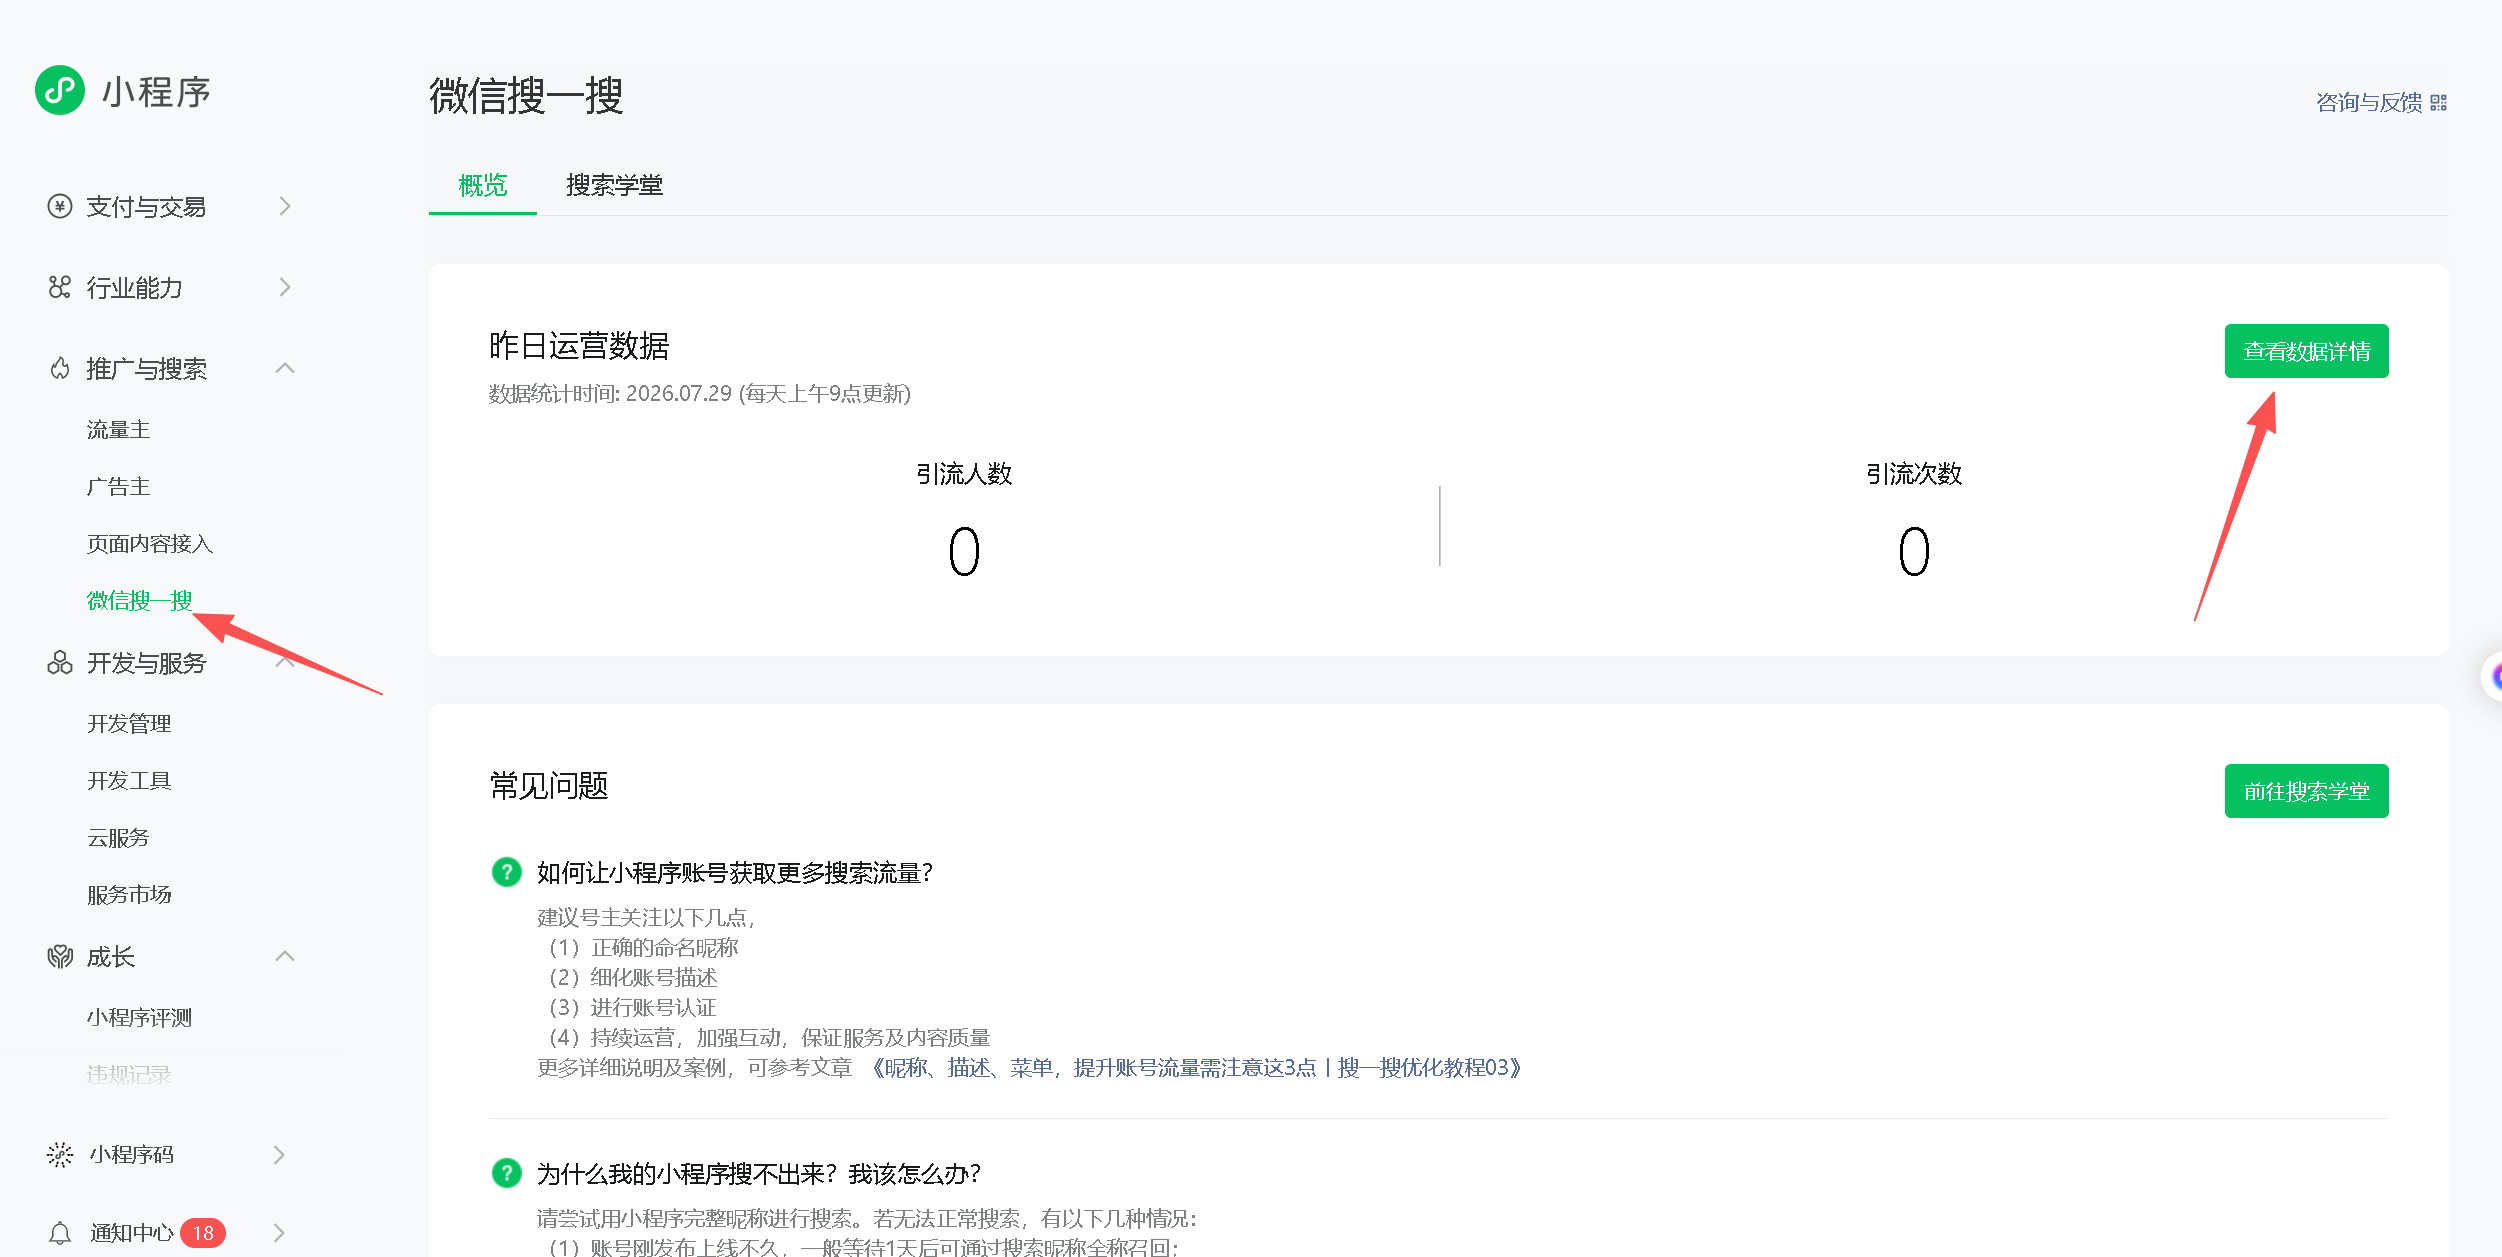Screen dimensions: 2502x1257
Task: Click the question icon beside 如何让小程序账号获取更多搜索流量
Action: pos(507,872)
